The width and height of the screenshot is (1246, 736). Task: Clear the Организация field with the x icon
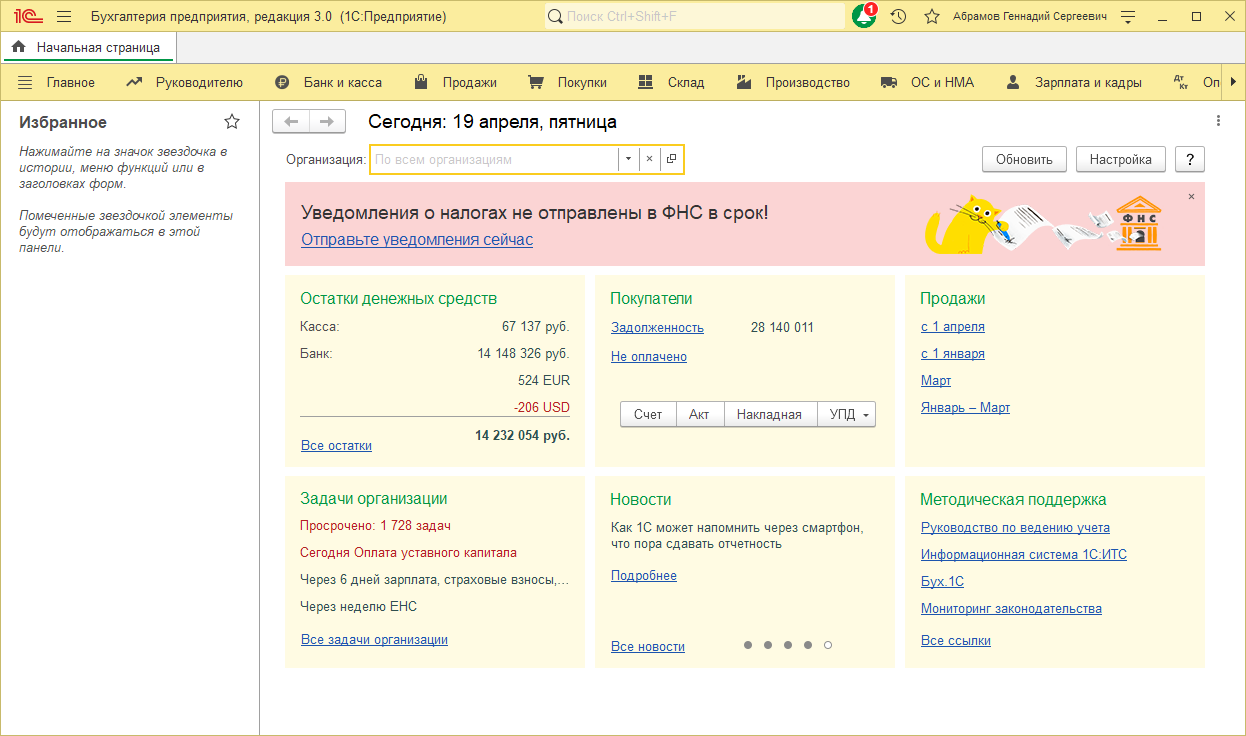coord(649,159)
